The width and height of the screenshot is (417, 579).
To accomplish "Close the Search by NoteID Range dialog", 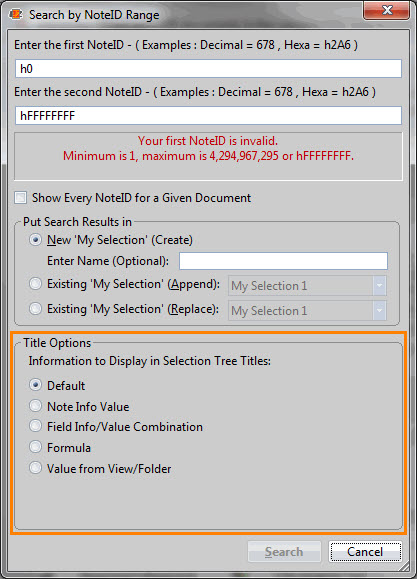I will click(x=386, y=10).
